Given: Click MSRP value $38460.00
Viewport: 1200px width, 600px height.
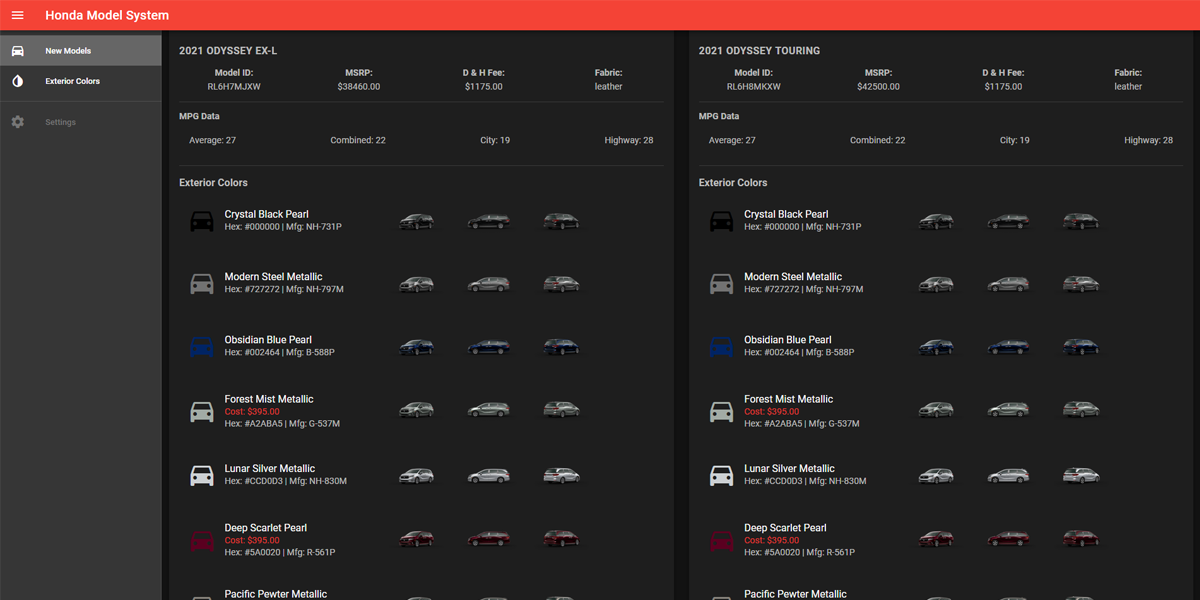Looking at the screenshot, I should tap(359, 87).
